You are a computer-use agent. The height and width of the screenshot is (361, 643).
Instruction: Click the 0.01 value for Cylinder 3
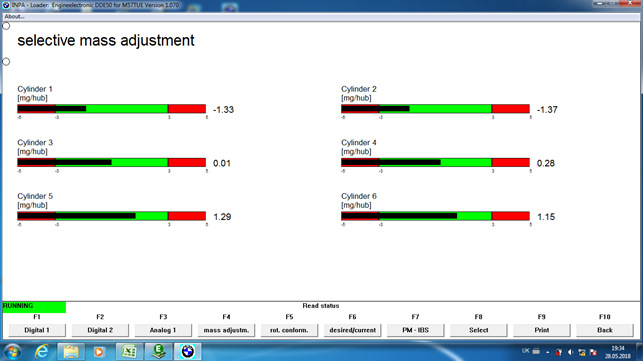click(222, 163)
